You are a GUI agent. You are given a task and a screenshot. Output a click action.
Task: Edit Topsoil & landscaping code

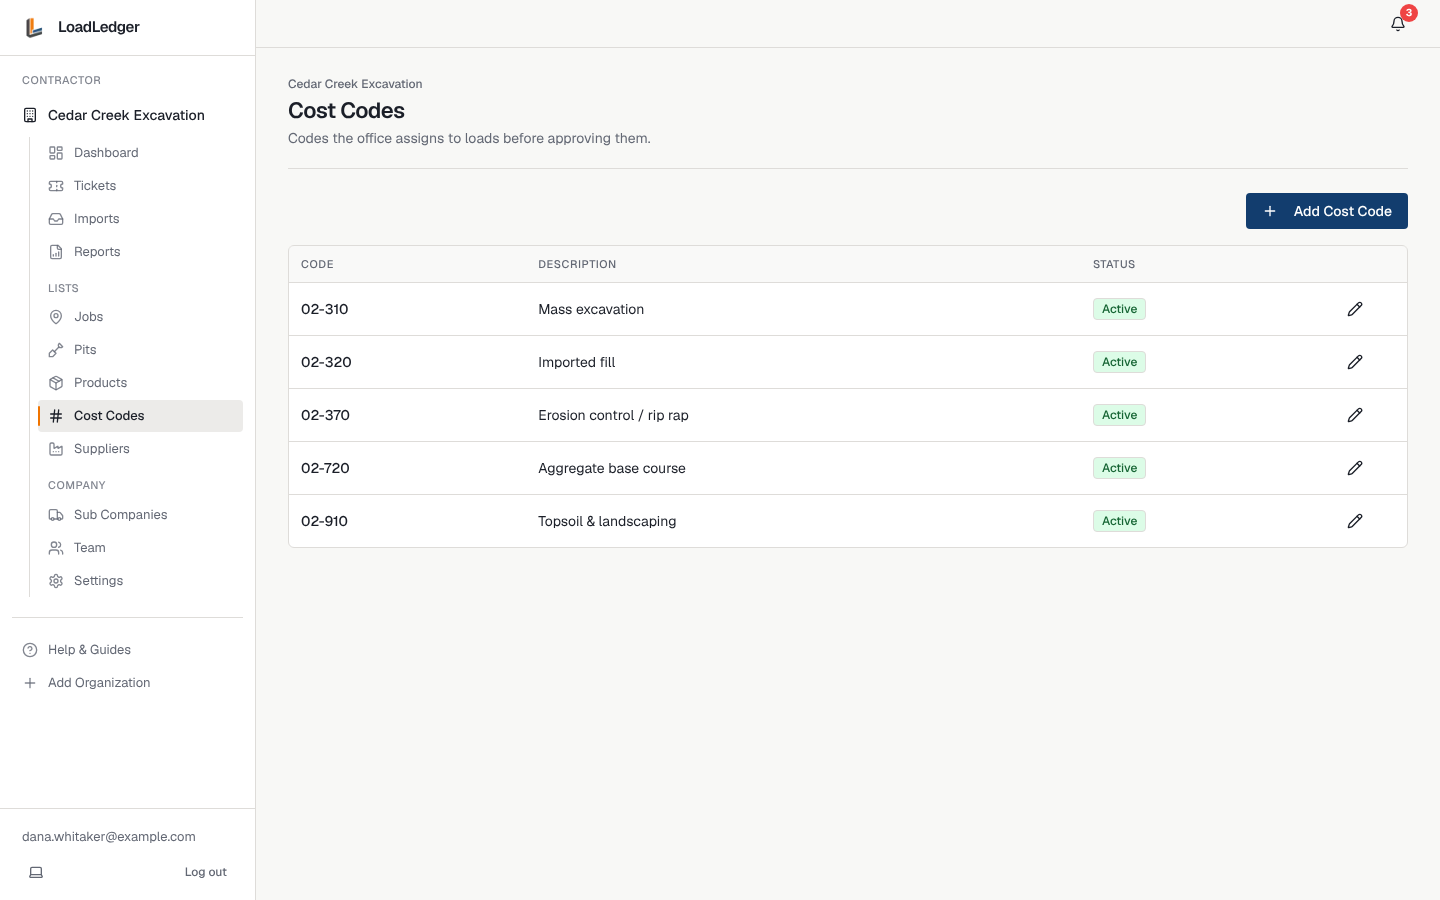tap(1355, 521)
